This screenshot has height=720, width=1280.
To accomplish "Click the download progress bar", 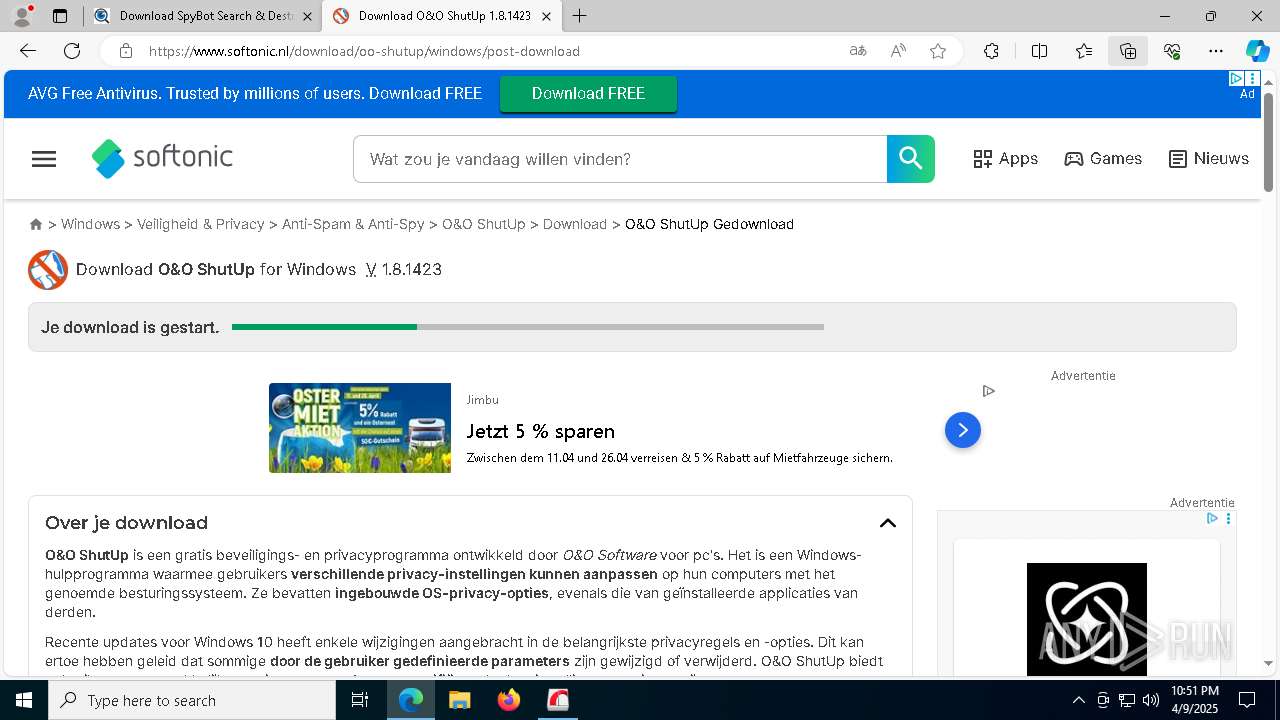I will click(528, 327).
